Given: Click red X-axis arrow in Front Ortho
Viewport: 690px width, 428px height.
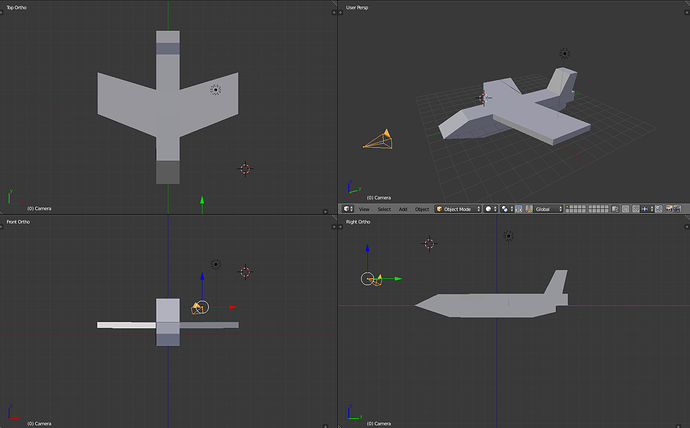Looking at the screenshot, I should (x=233, y=307).
